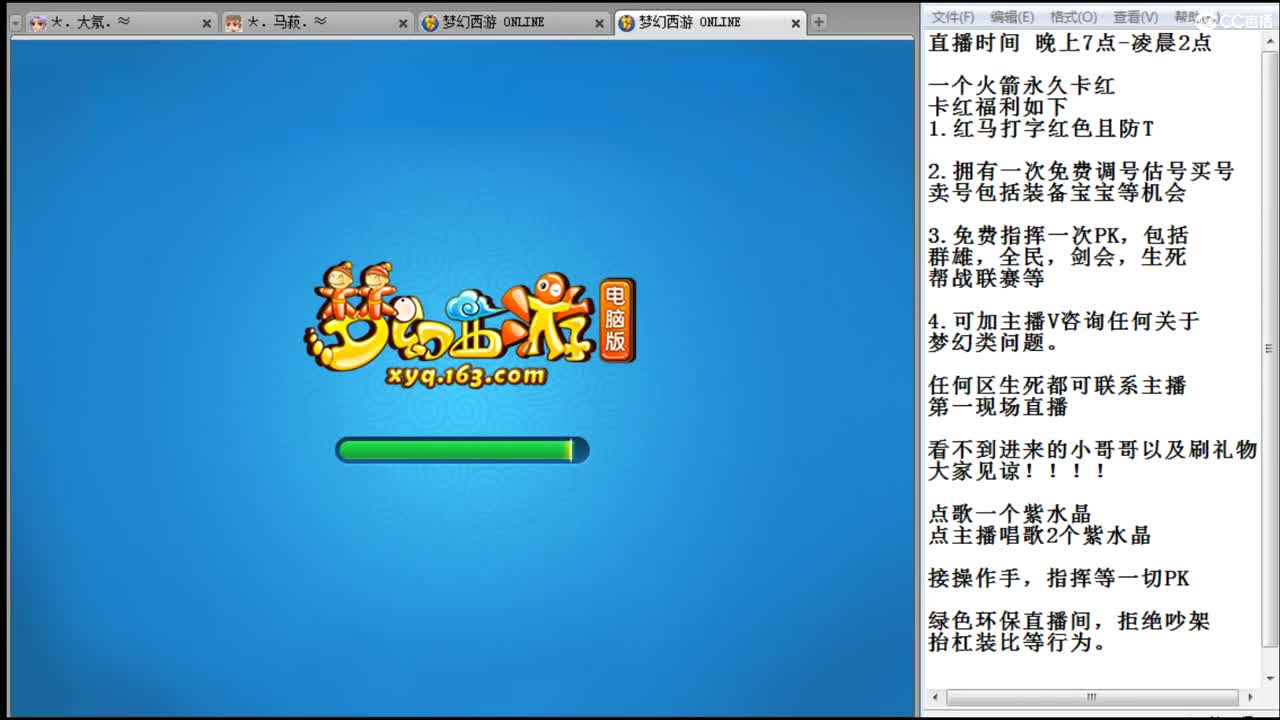
Task: Click the line 4.可加主播V咨询任何关于
Action: pos(1064,322)
